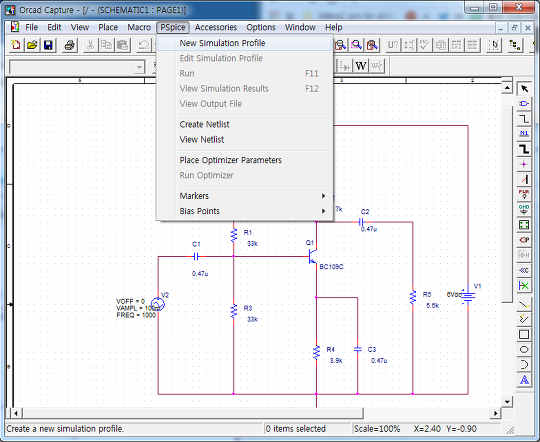Select the Place net alias N1 tool
This screenshot has width=540, height=442.
pyautogui.click(x=524, y=134)
